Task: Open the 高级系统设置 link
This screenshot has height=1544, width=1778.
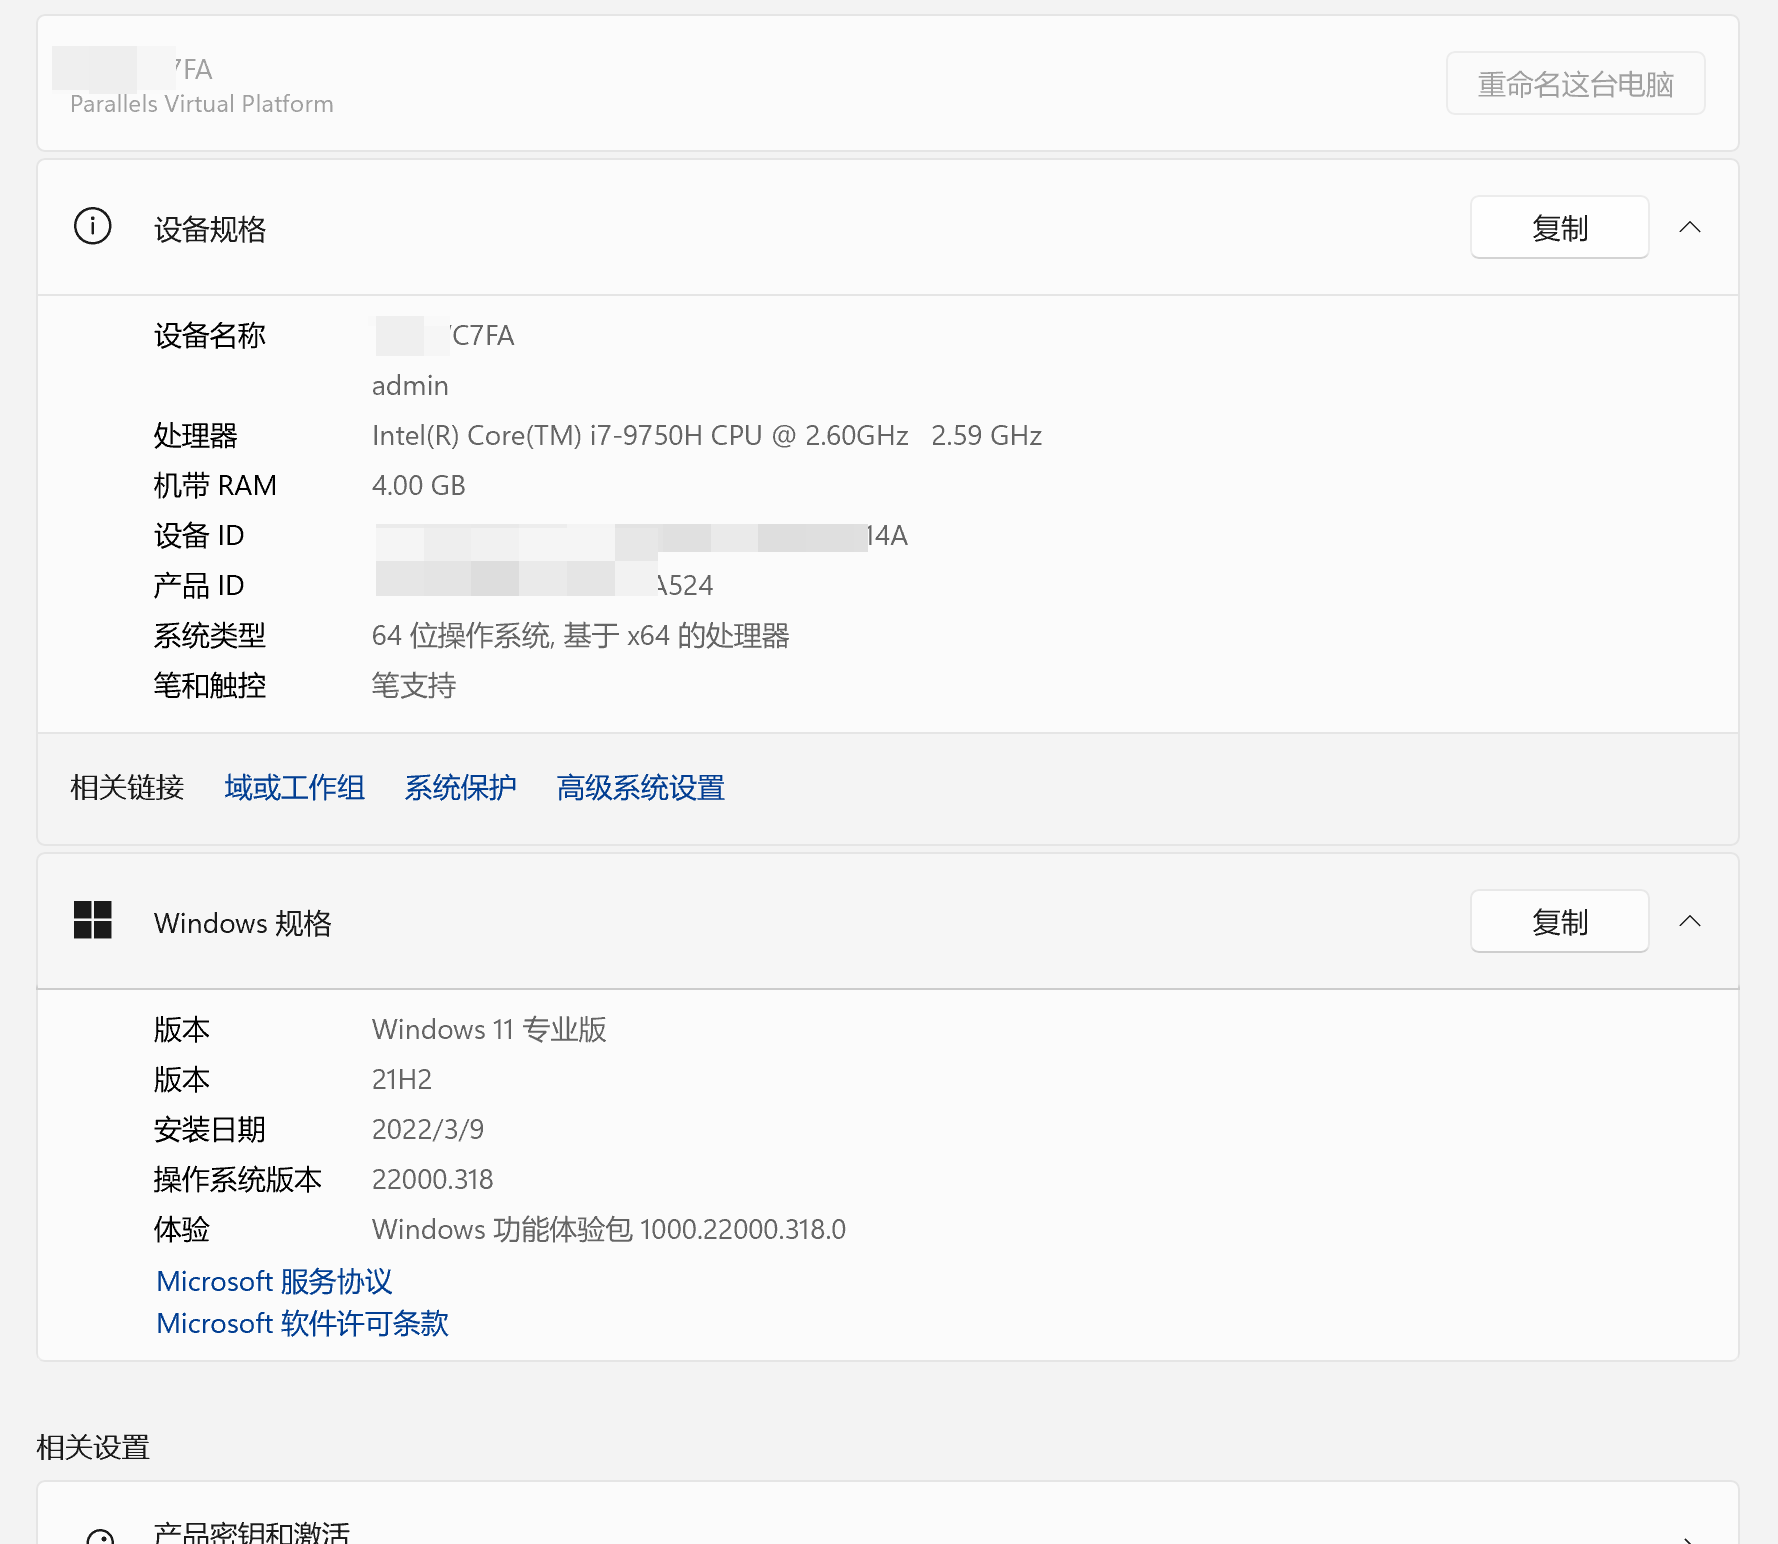Action: click(x=640, y=788)
